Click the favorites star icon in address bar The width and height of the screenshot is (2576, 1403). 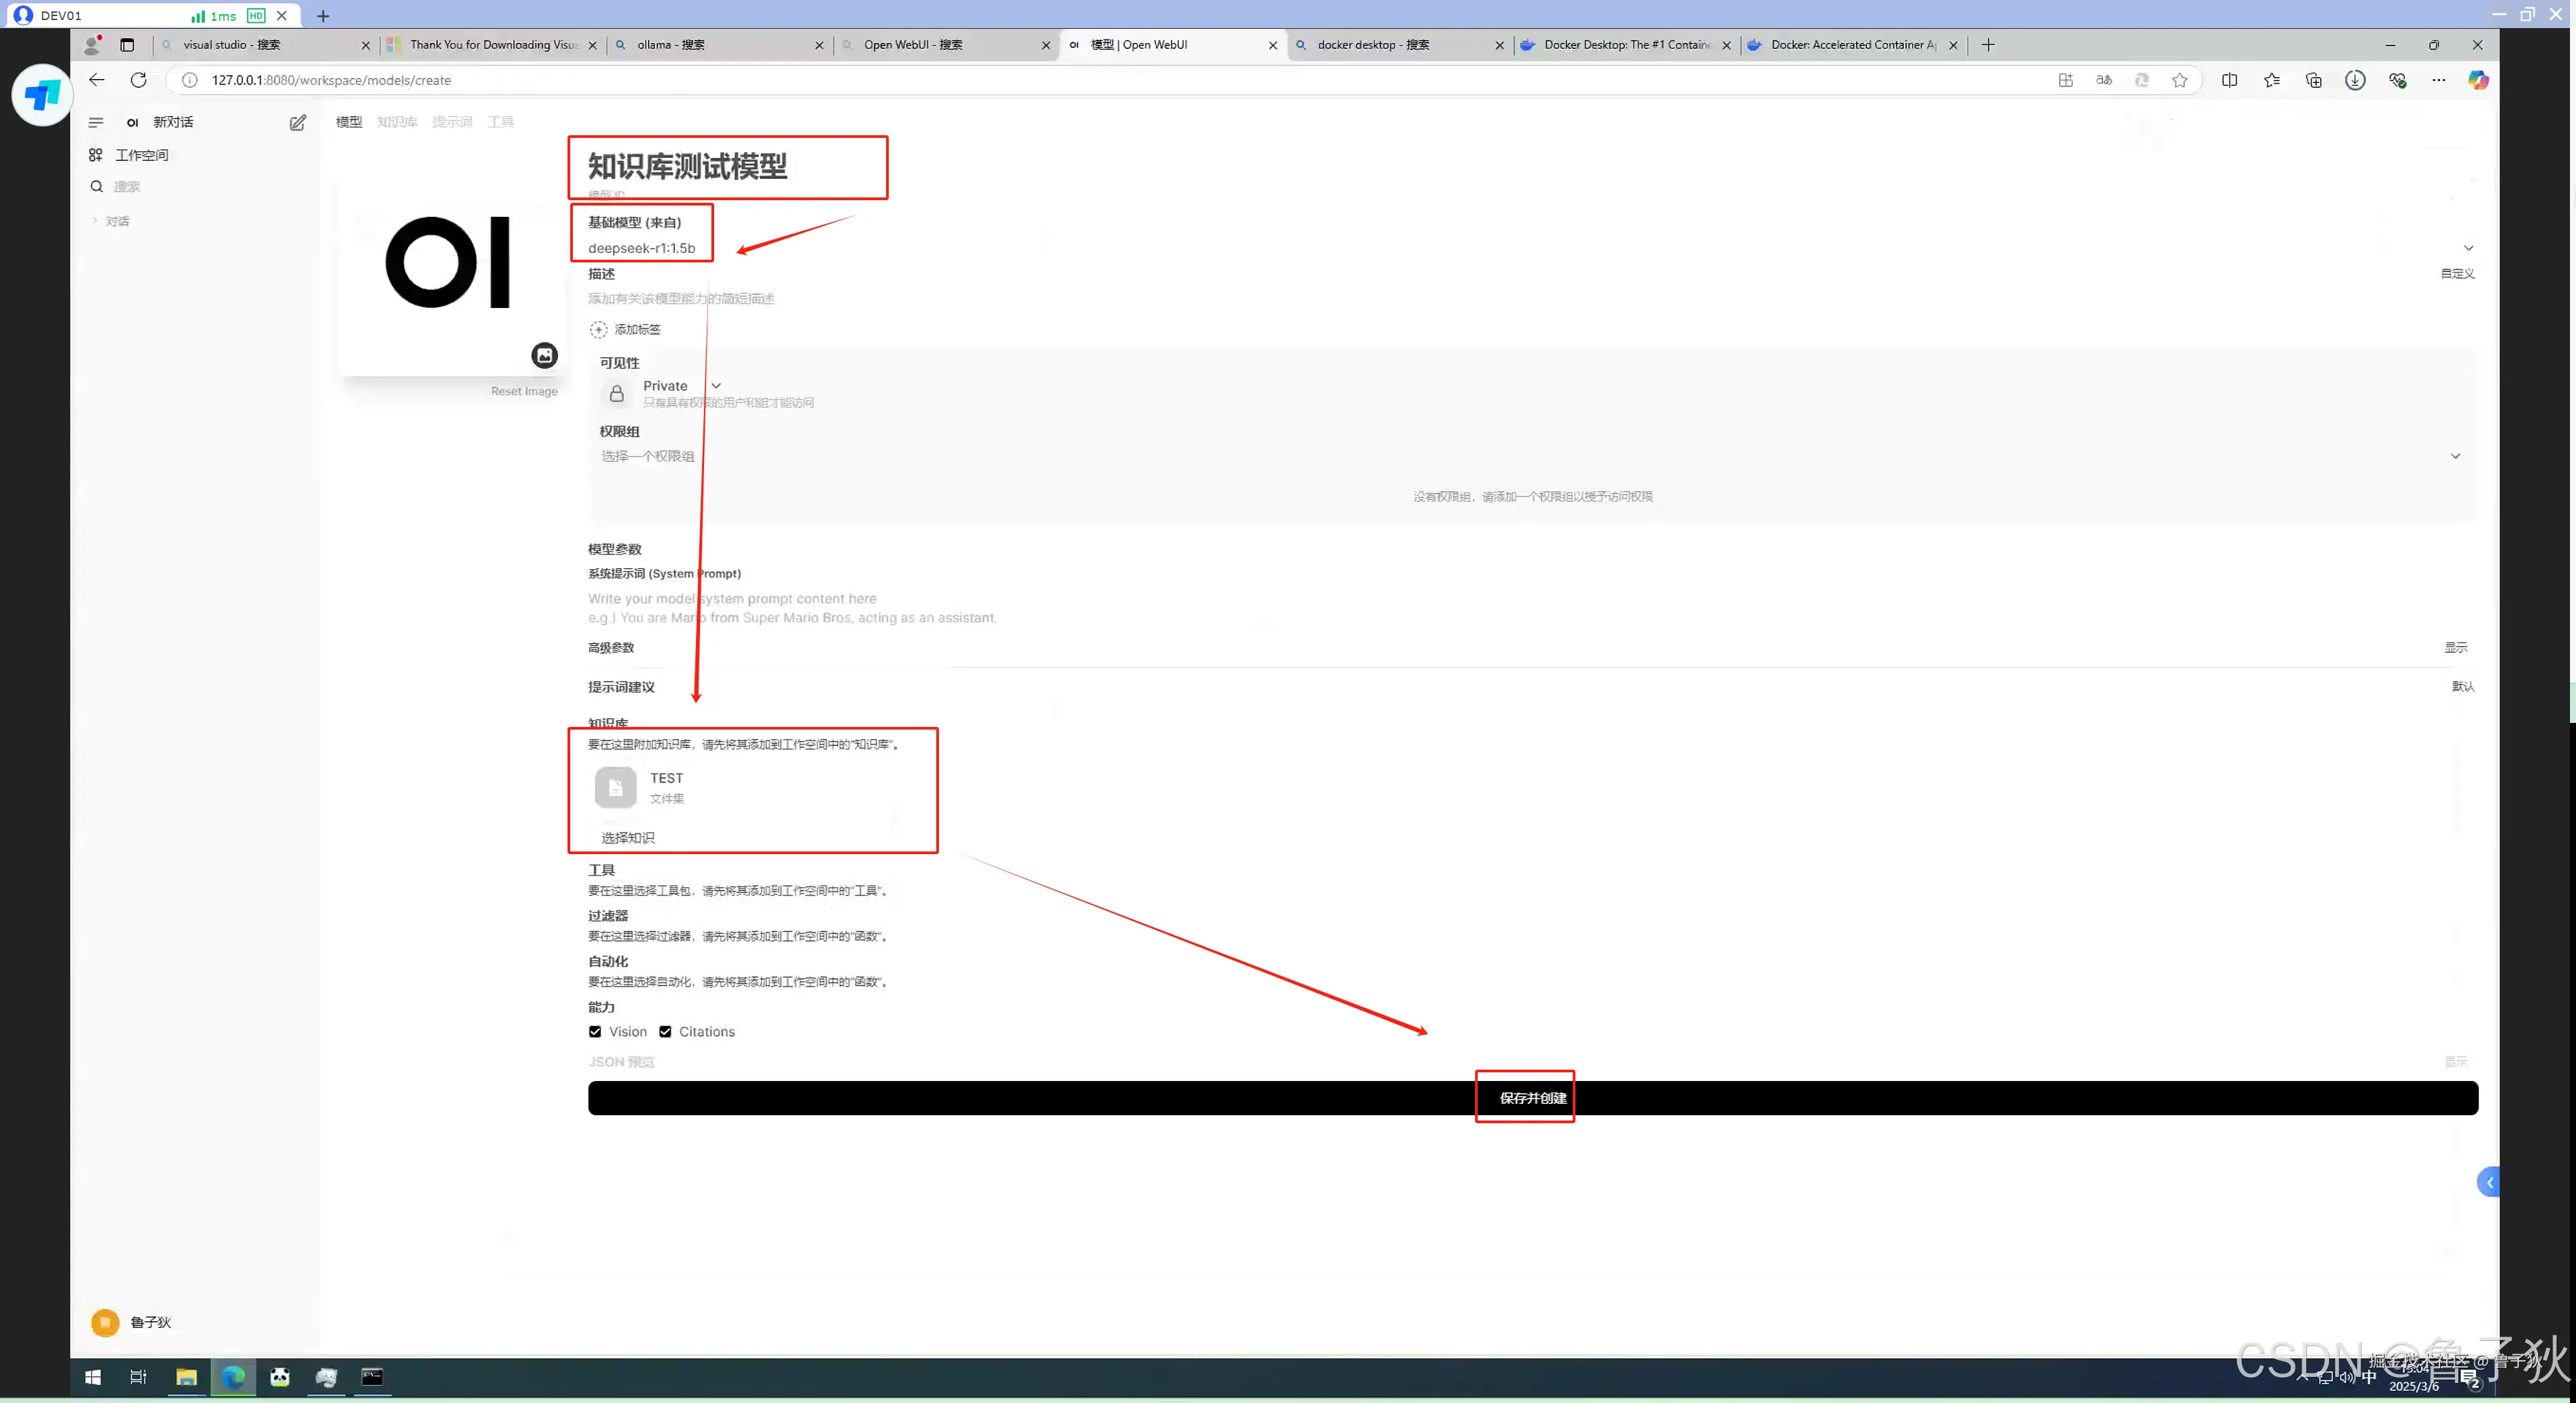[2179, 80]
